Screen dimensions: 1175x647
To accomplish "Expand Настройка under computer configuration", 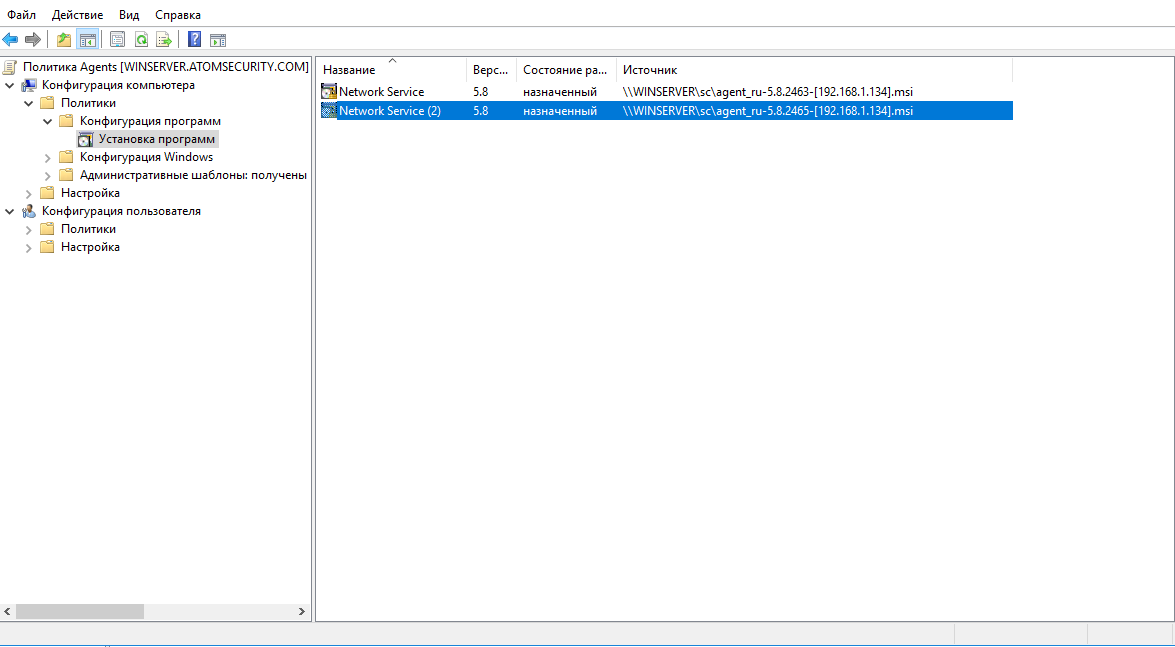I will coord(28,192).
